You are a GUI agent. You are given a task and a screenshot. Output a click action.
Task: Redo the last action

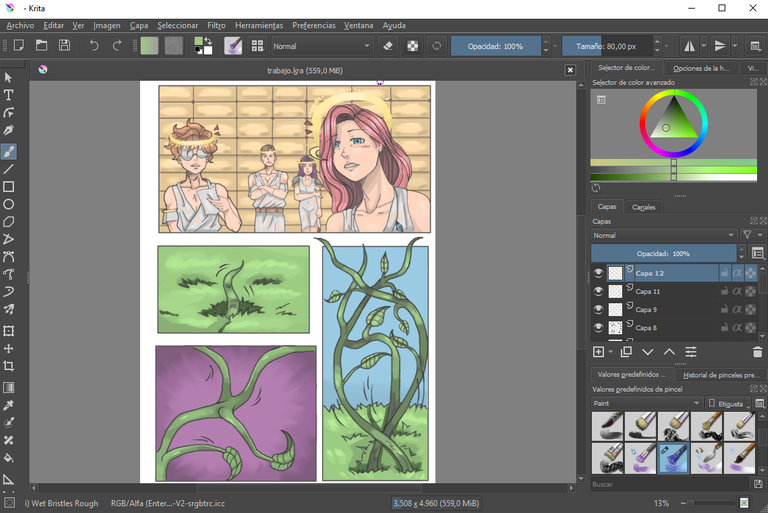pos(117,46)
